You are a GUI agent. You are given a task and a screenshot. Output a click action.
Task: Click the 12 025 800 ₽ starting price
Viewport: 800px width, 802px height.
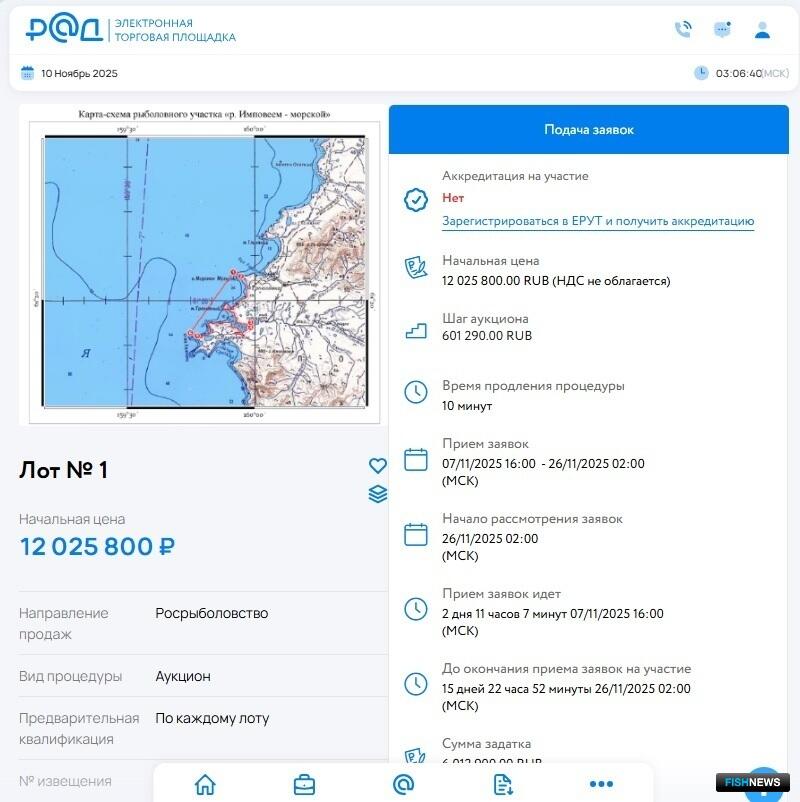tap(98, 547)
